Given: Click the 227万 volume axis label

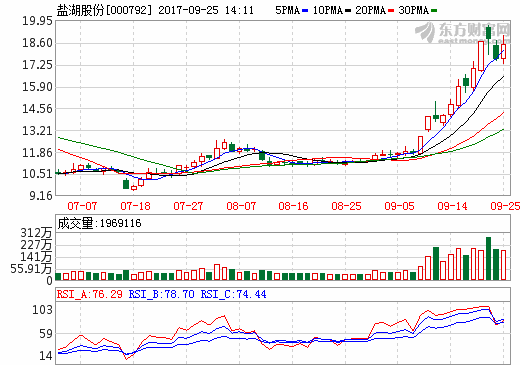Looking at the screenshot, I should [x=36, y=245].
